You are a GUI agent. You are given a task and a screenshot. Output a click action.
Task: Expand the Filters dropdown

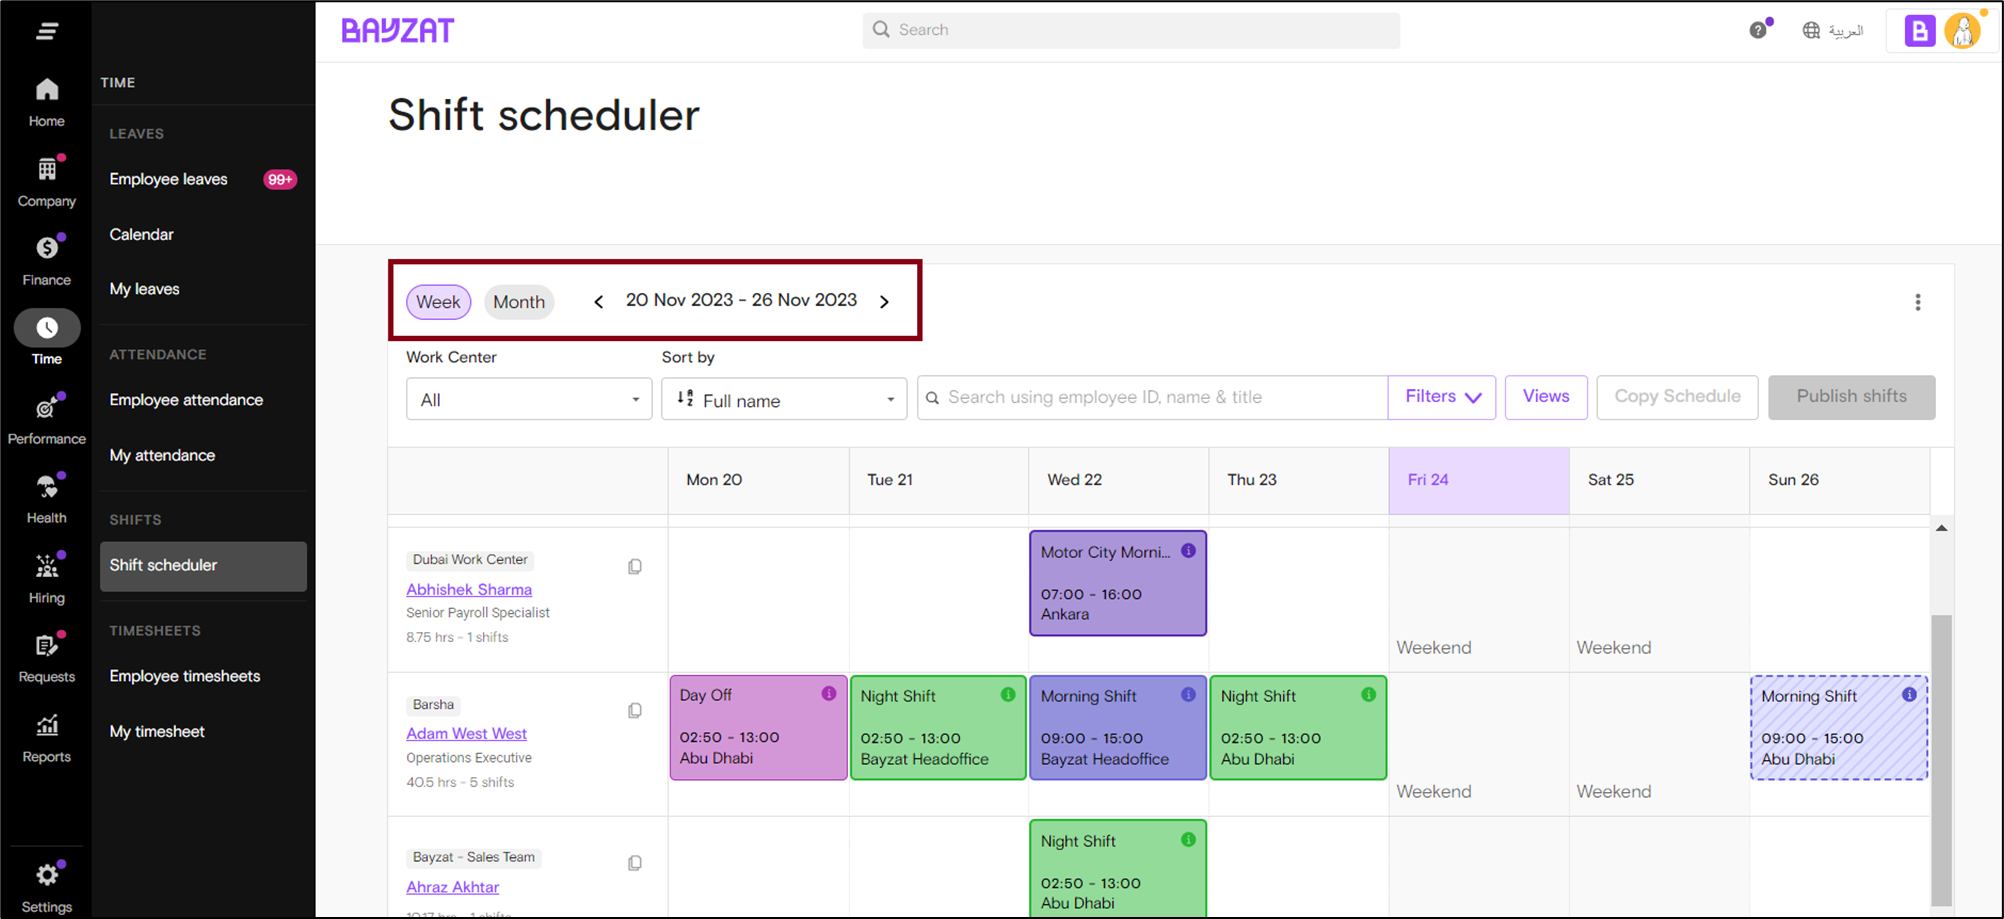[1442, 397]
